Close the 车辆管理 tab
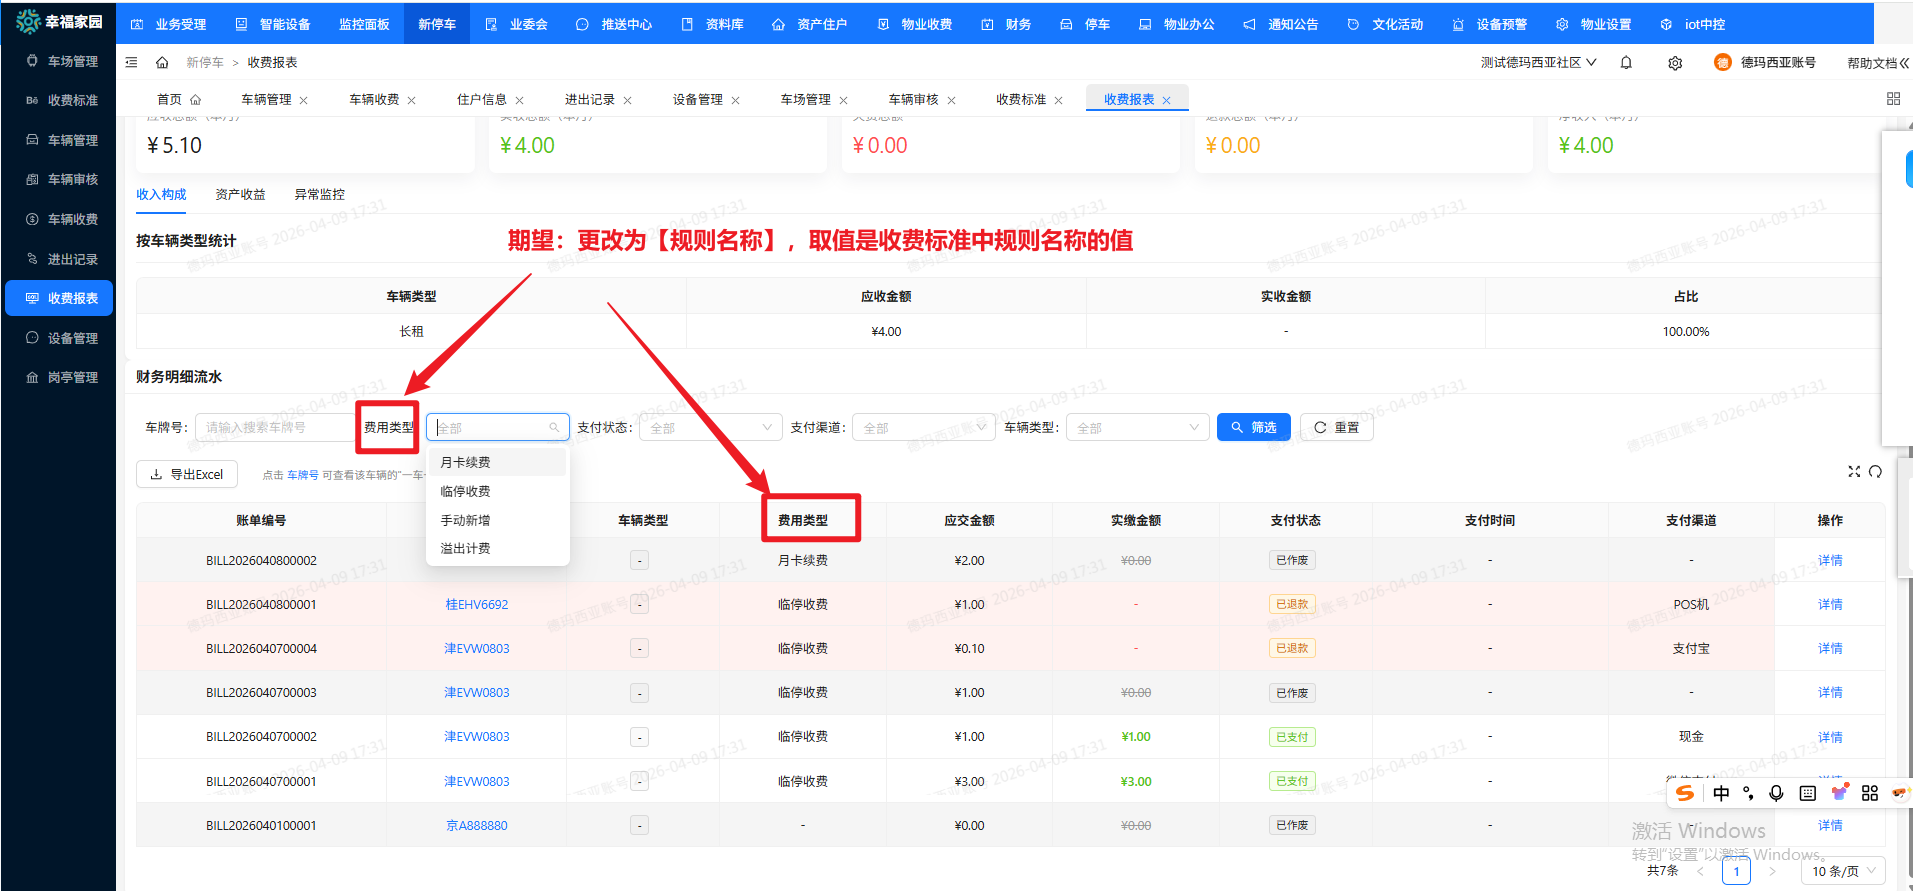The image size is (1913, 891). point(304,100)
